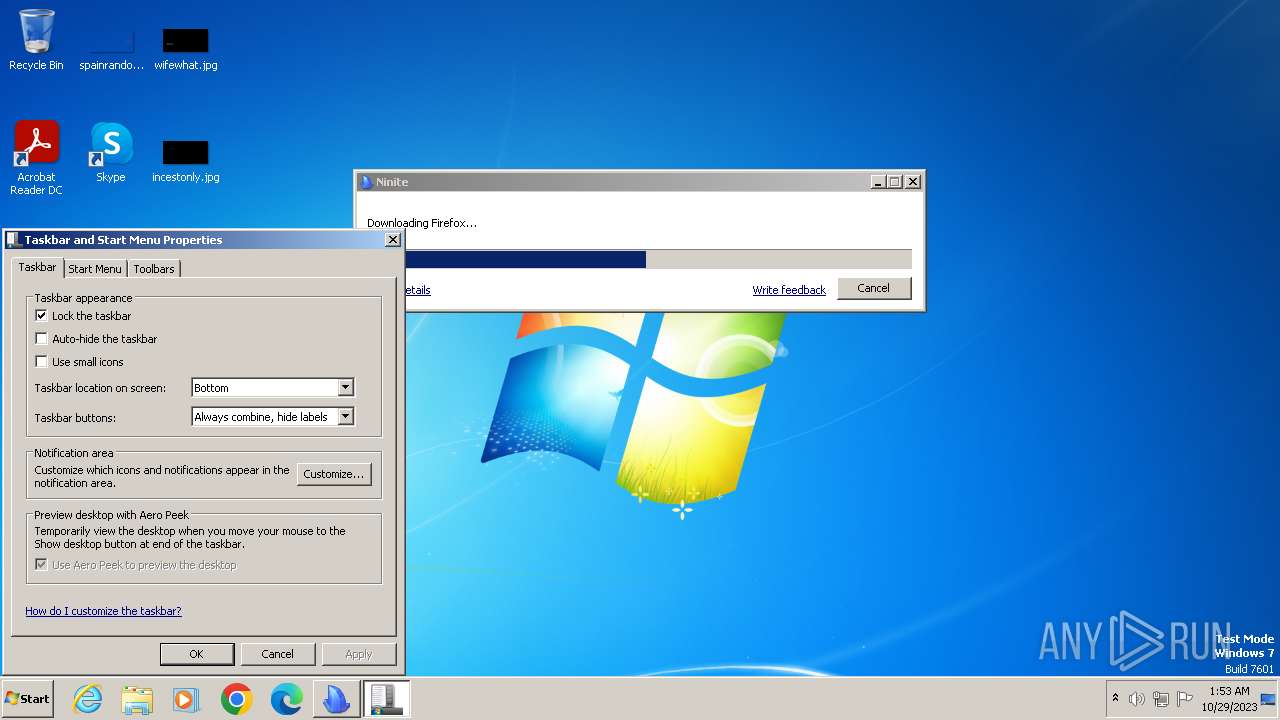Click Write feedback link in Ninite
Screen dimensions: 1280x720
tap(789, 290)
